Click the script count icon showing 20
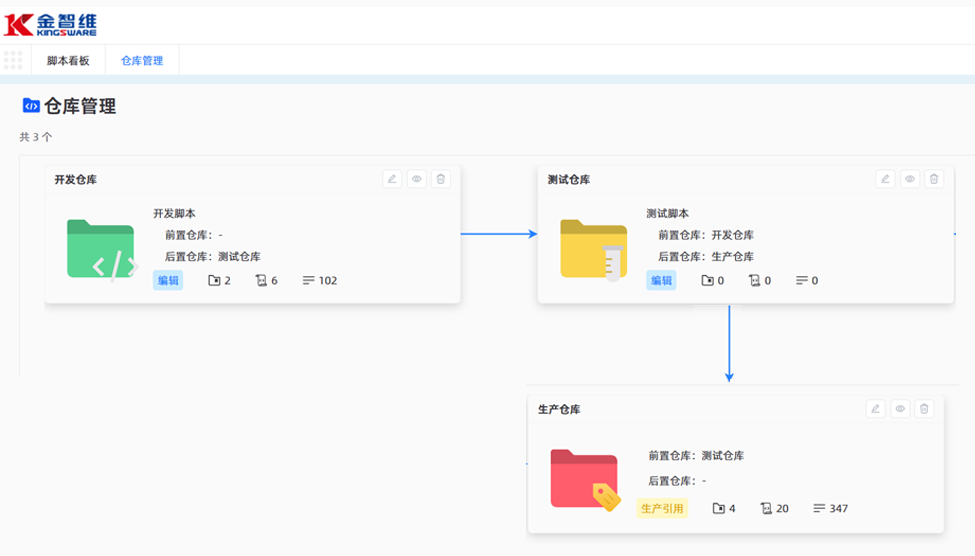Screen dimensions: 975x556 pos(766,508)
